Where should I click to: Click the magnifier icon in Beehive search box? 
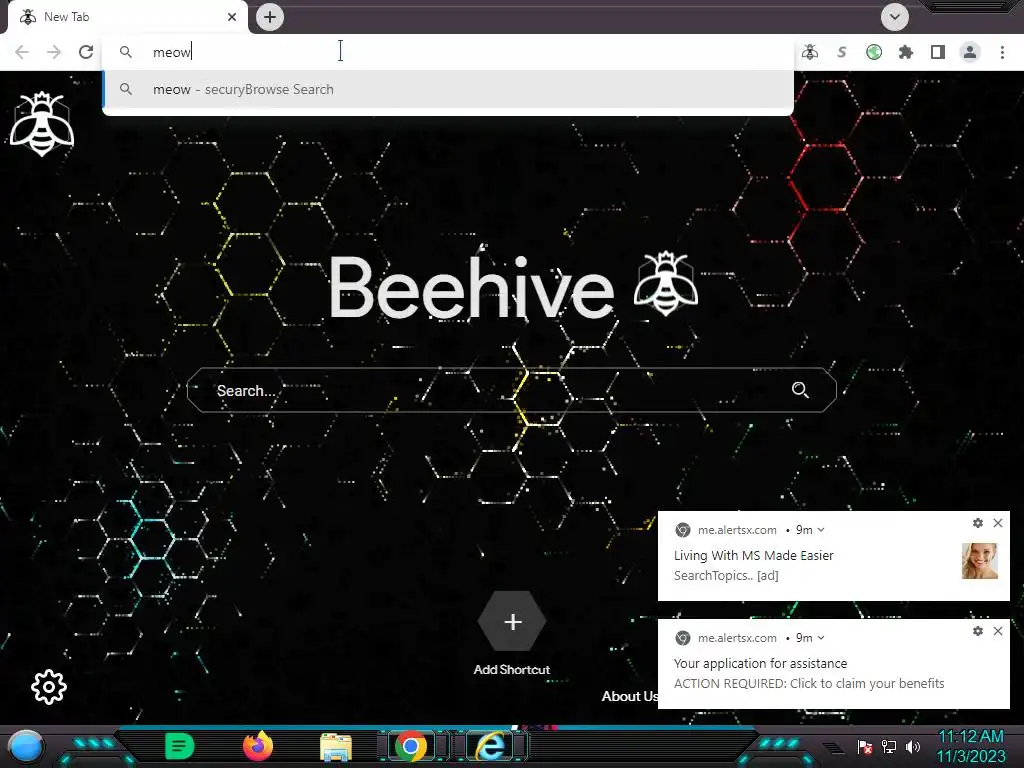pyautogui.click(x=800, y=390)
